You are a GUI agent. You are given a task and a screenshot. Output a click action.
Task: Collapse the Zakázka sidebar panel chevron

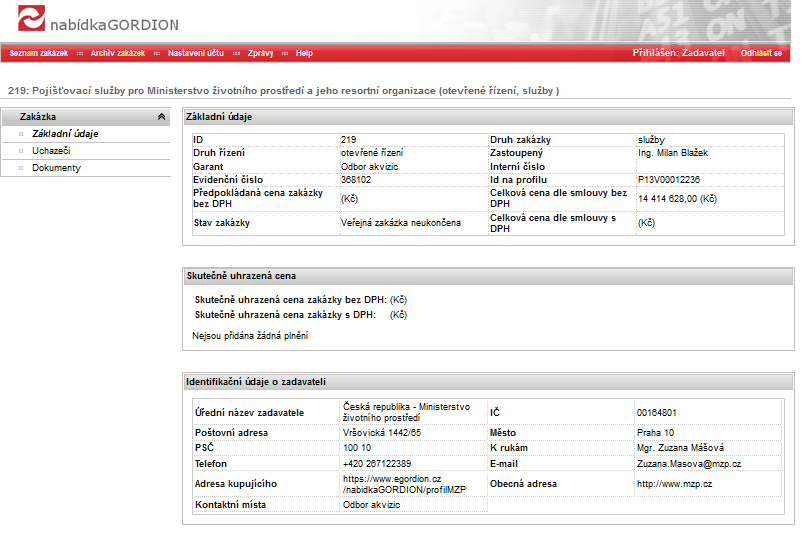162,117
